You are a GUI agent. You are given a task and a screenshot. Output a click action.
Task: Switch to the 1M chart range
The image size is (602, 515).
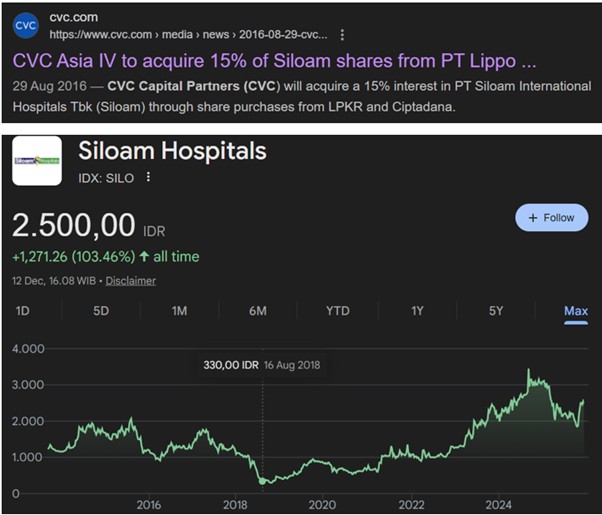pos(179,311)
